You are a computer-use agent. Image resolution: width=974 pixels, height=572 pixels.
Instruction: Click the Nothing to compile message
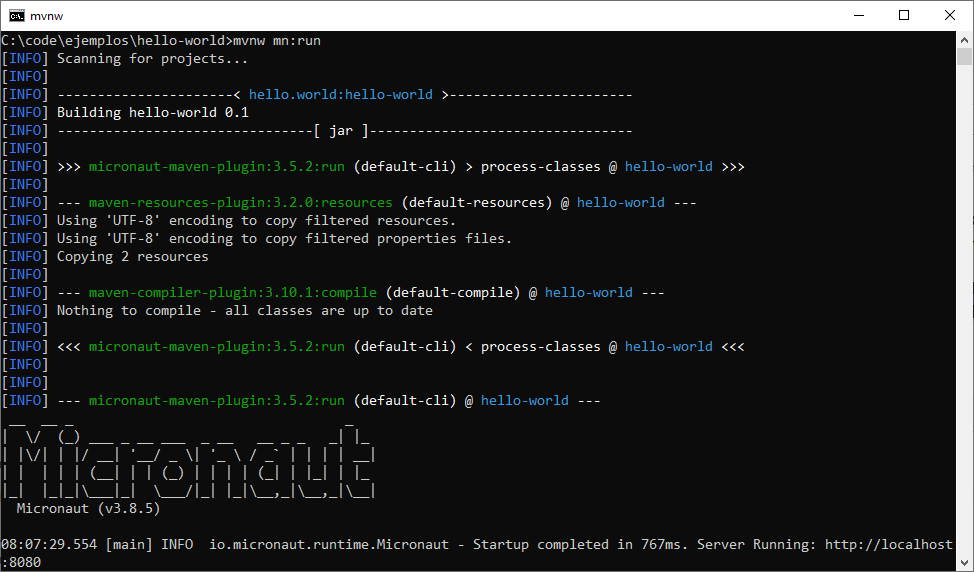(245, 311)
